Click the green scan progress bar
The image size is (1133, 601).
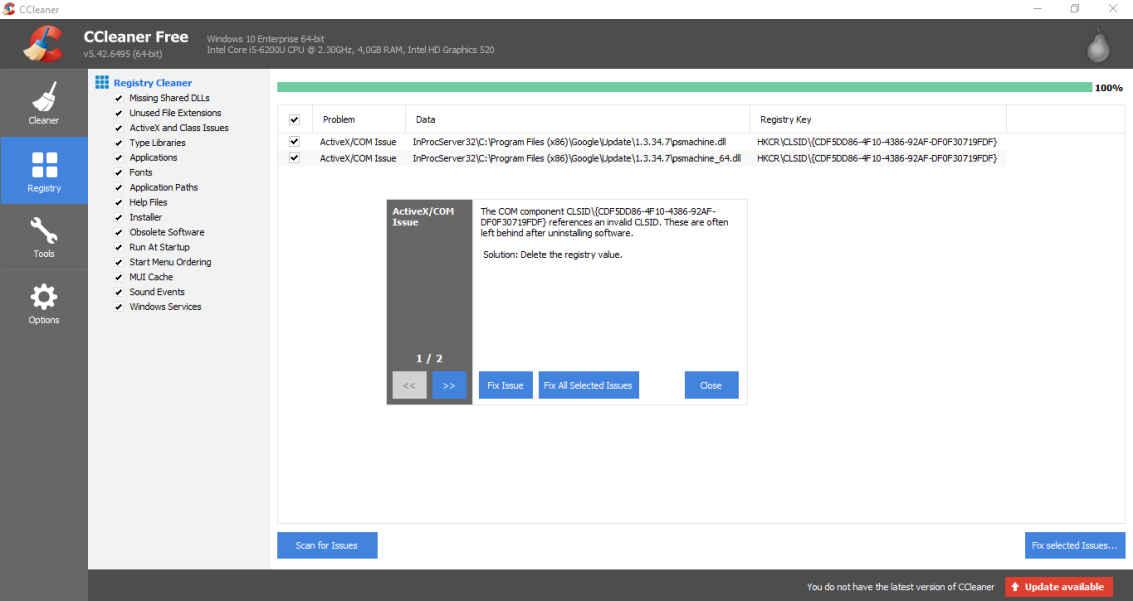point(684,87)
